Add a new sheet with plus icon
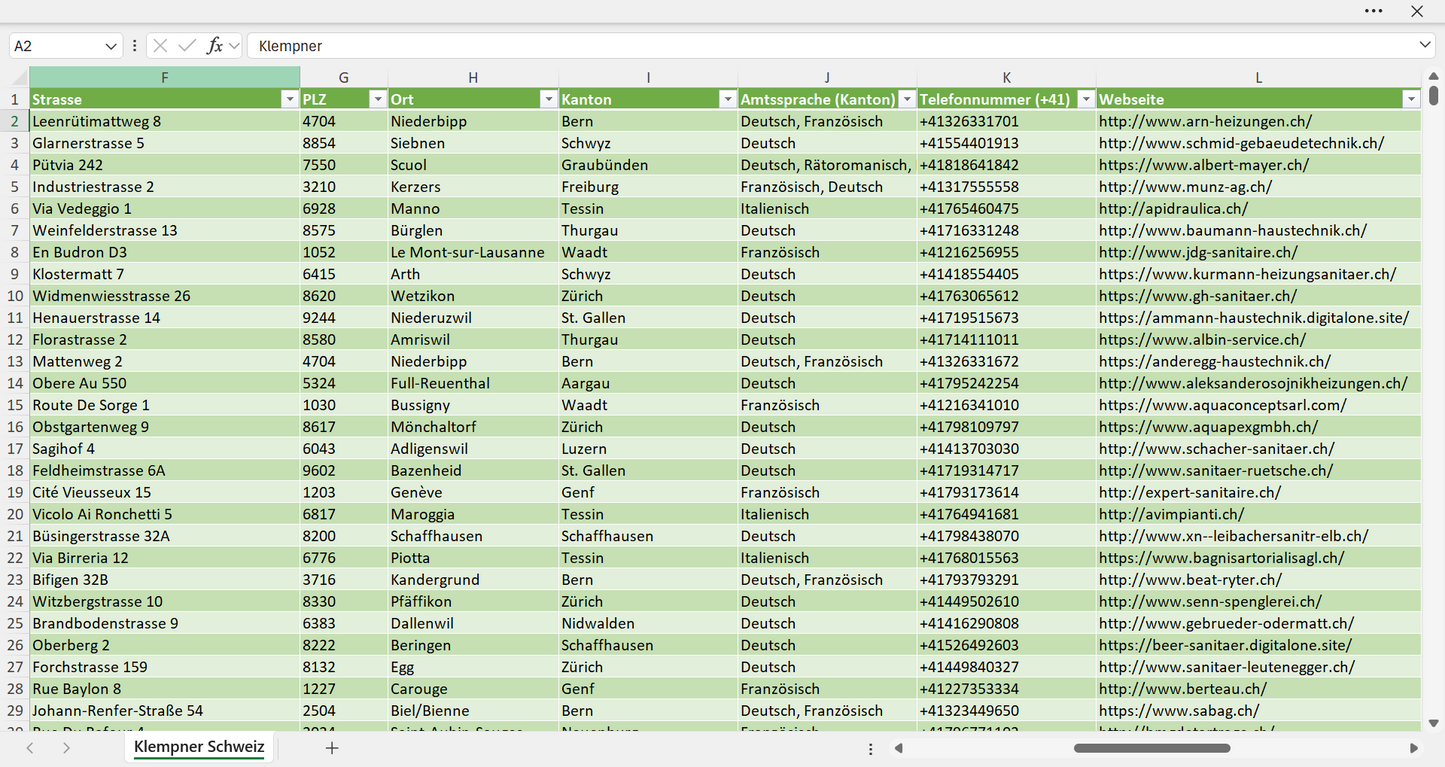 [332, 747]
